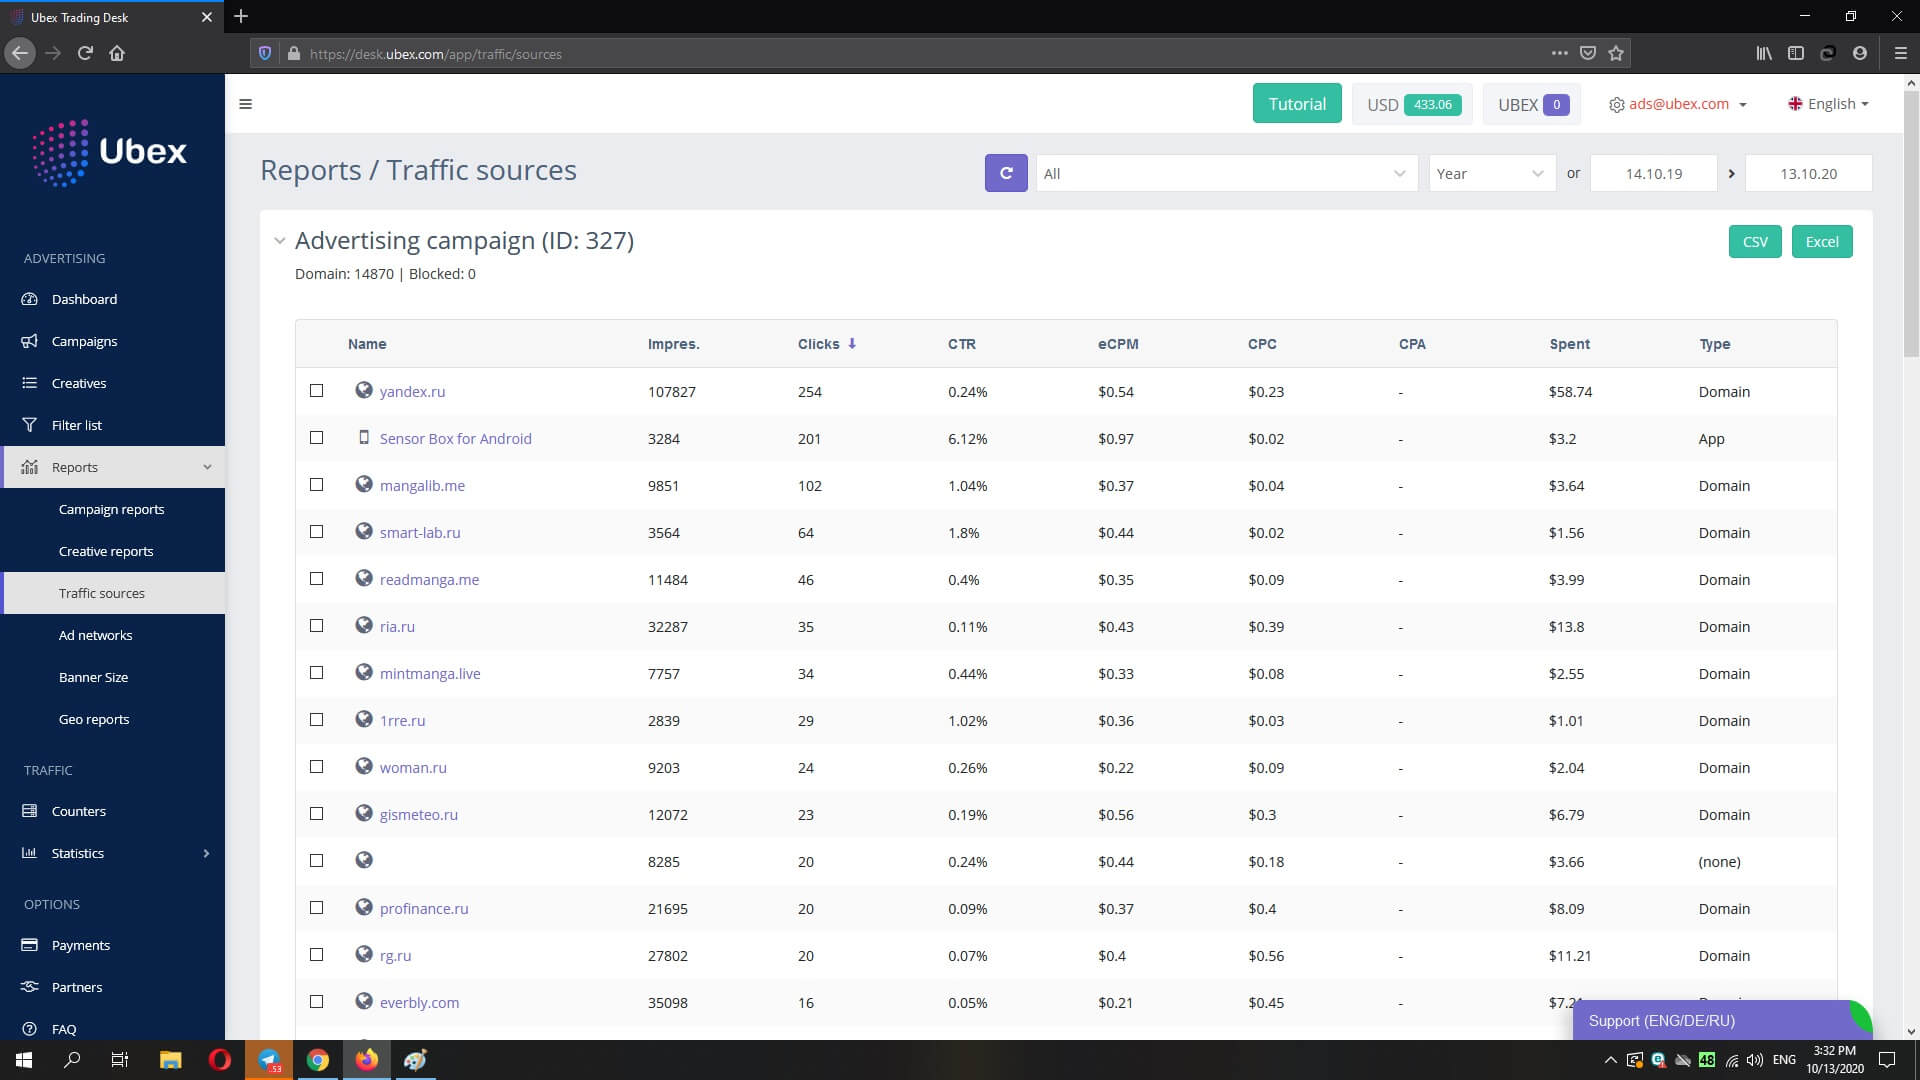Sort by the Impres. column header
Image resolution: width=1920 pixels, height=1080 pixels.
[673, 344]
